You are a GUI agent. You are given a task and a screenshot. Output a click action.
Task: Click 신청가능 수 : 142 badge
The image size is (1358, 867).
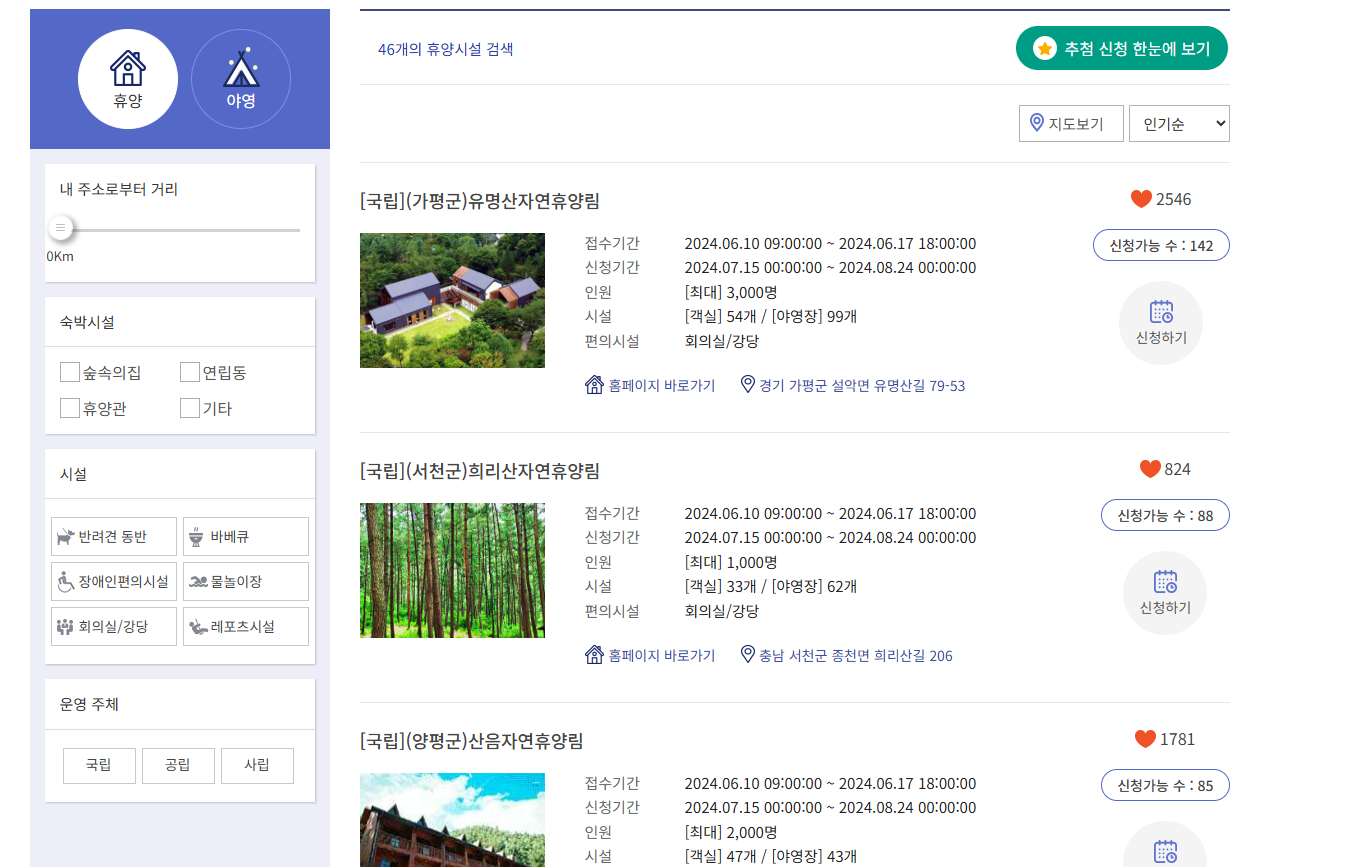(x=1161, y=245)
